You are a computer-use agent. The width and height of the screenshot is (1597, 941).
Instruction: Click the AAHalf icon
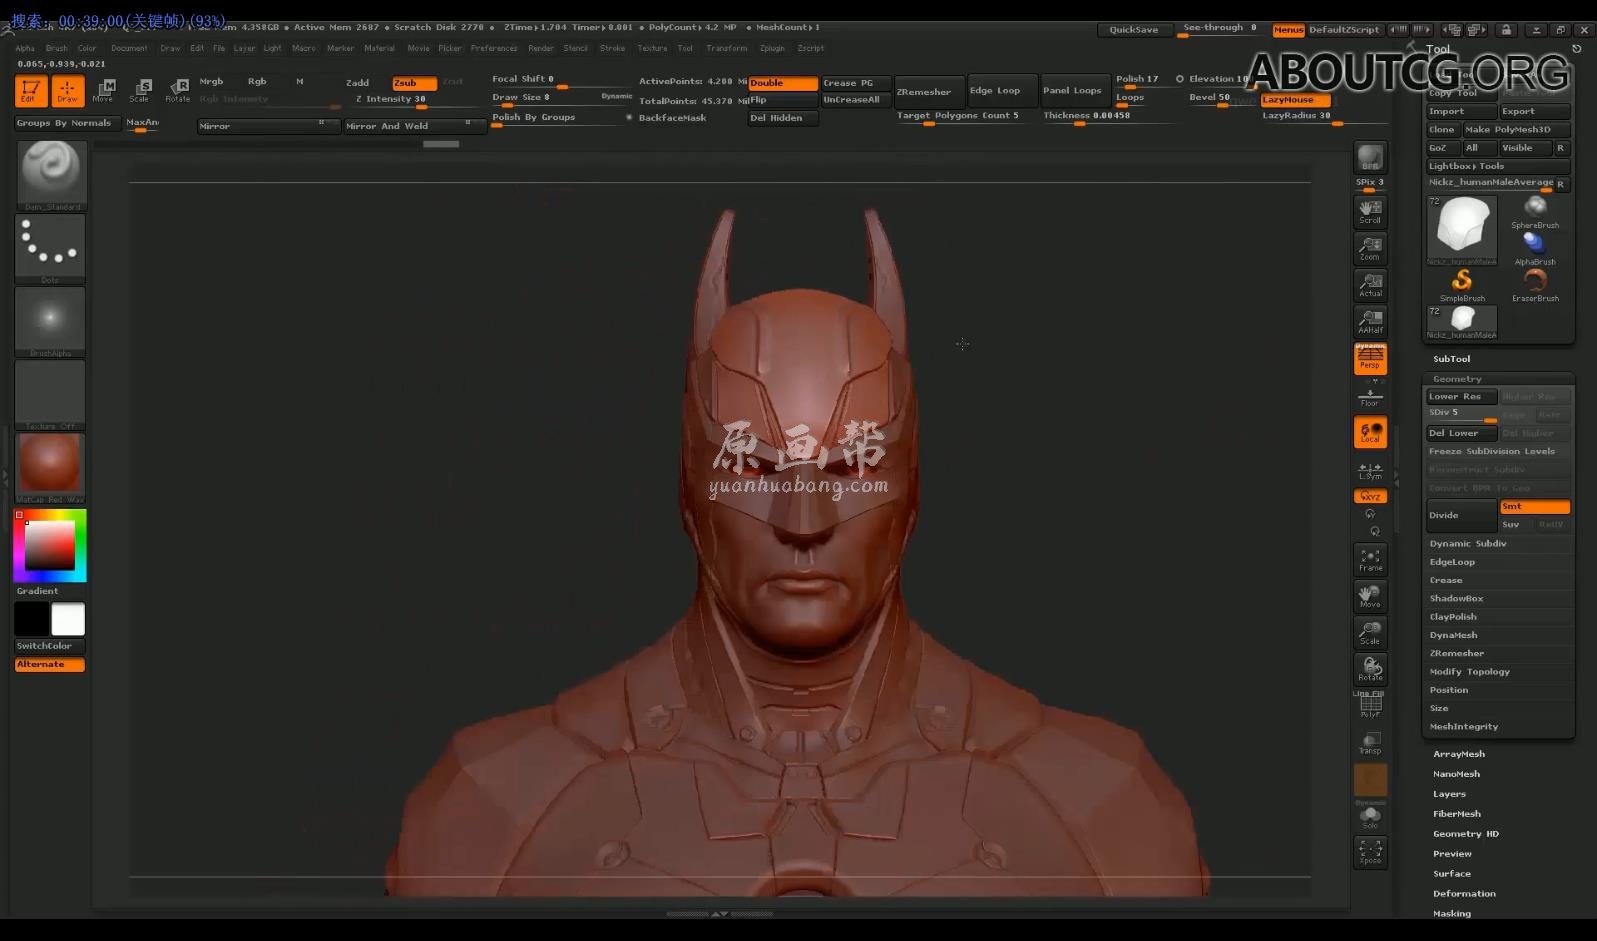pos(1370,322)
